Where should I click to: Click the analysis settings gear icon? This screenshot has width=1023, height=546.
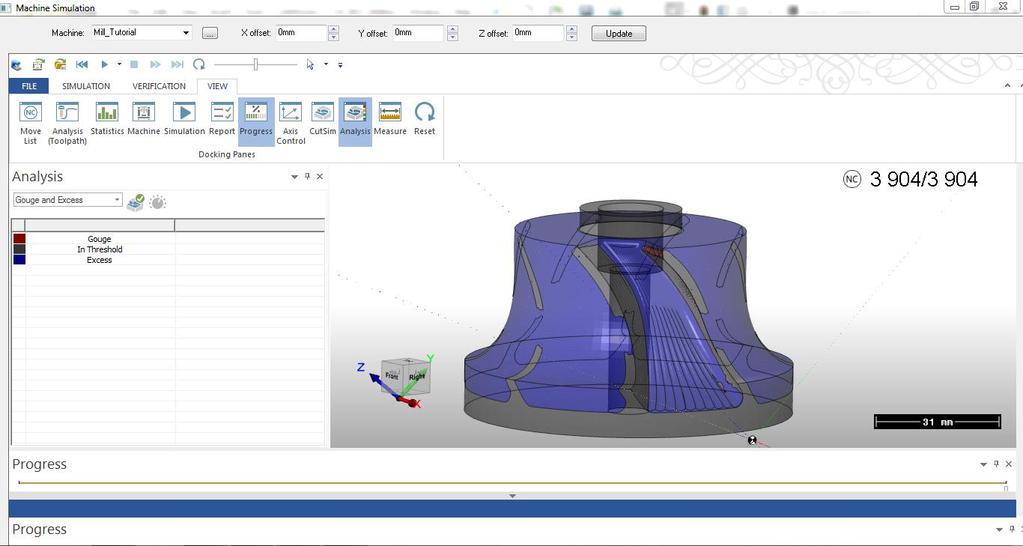[157, 202]
